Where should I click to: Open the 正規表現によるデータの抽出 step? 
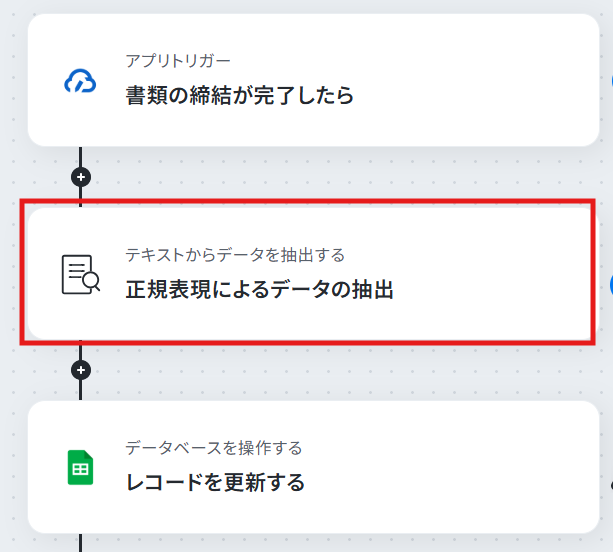click(x=314, y=274)
